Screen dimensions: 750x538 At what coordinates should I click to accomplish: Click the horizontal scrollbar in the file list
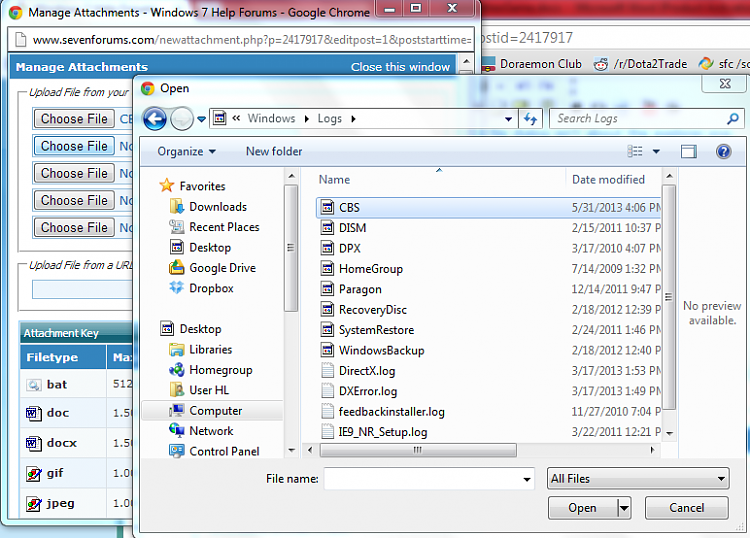tap(418, 450)
